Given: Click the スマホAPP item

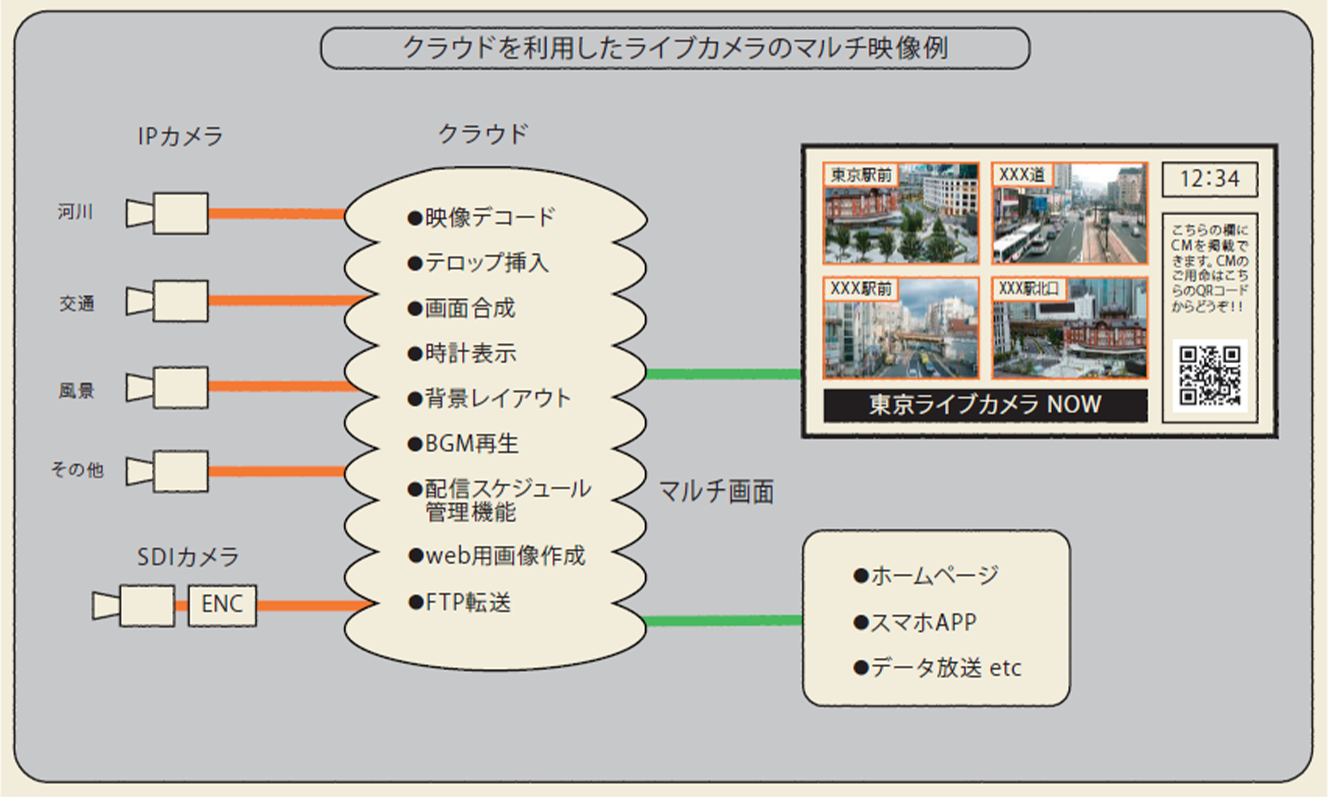Looking at the screenshot, I should point(914,621).
